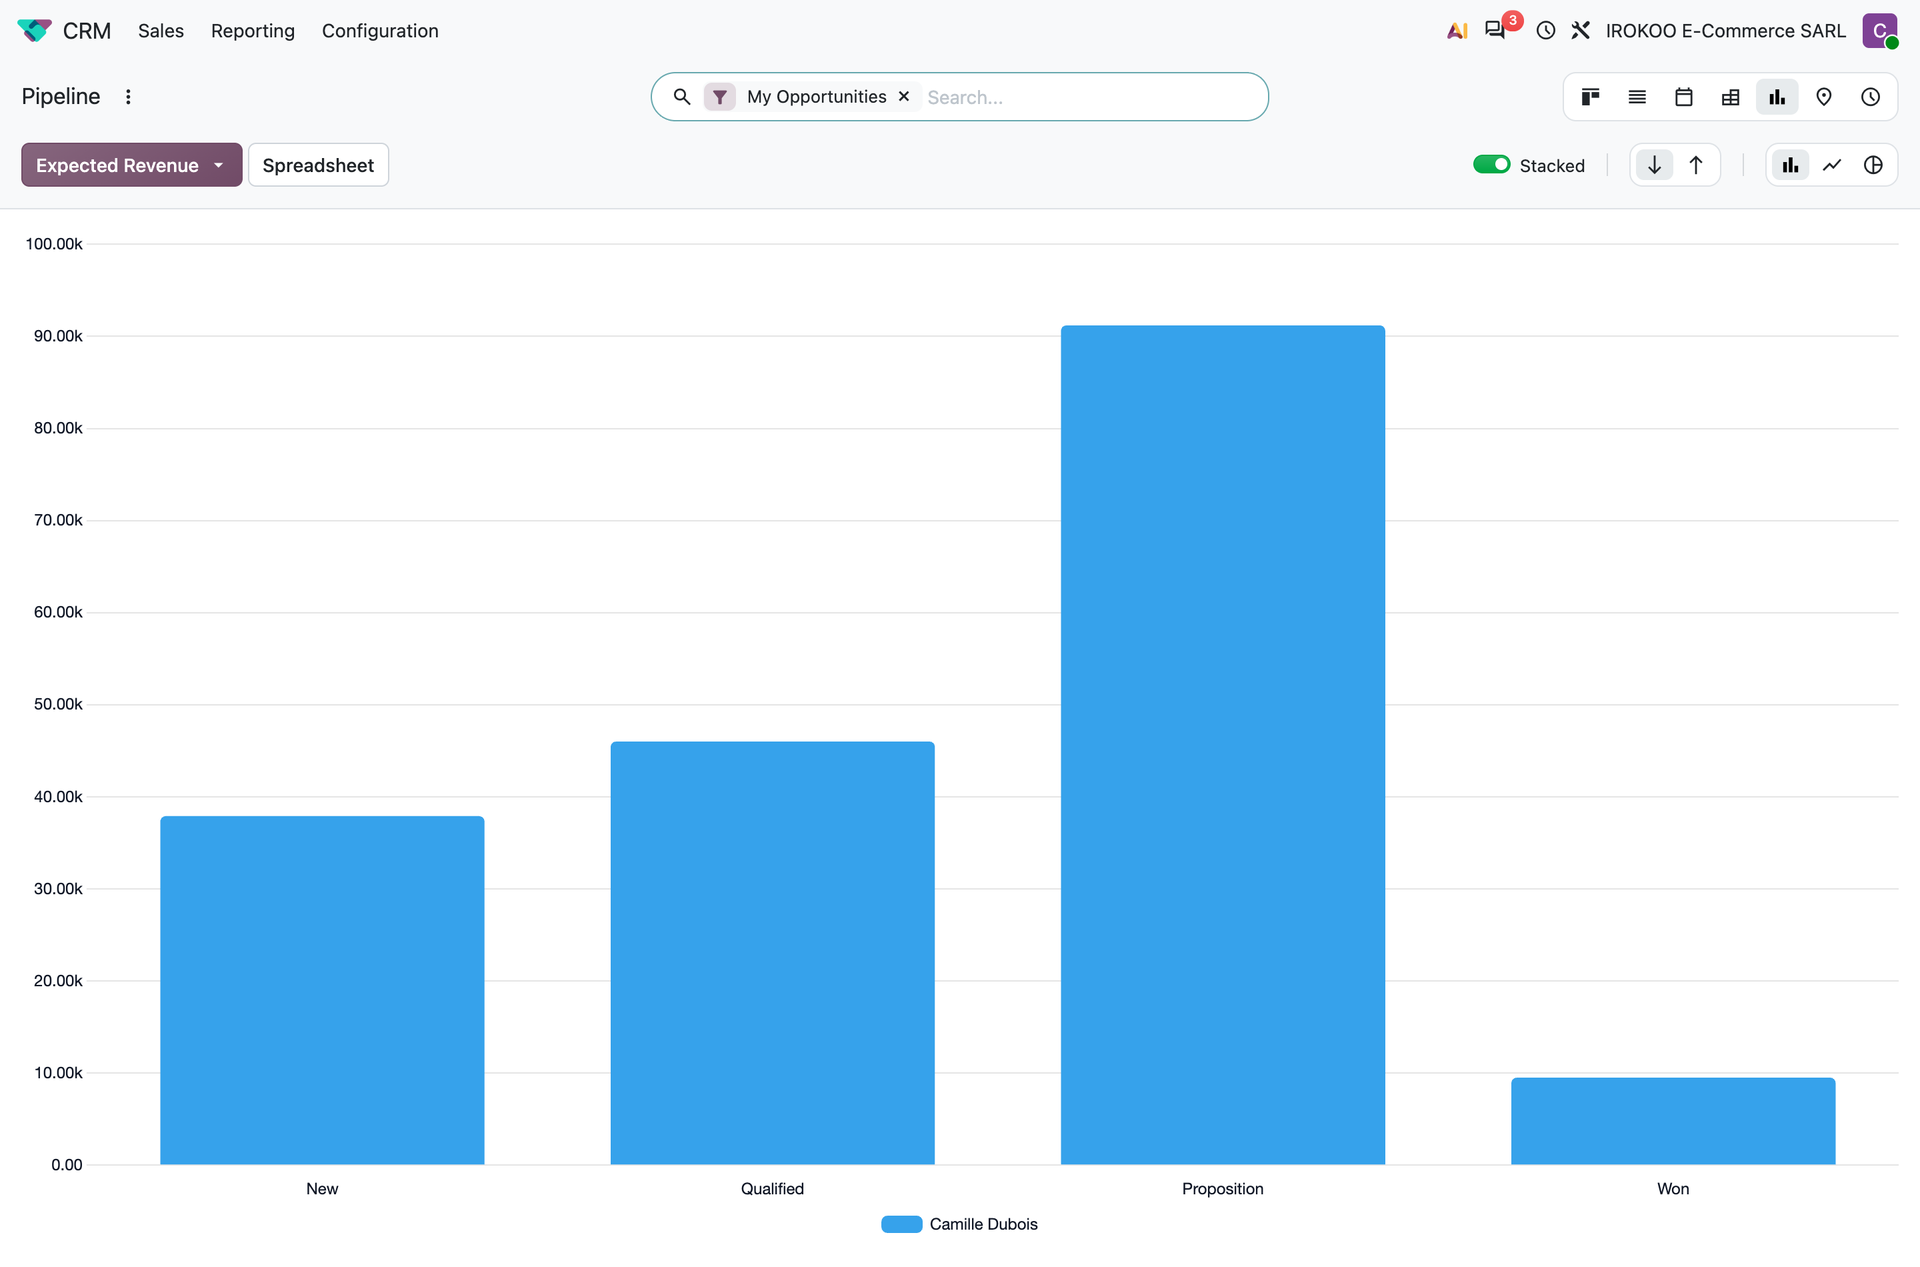Viewport: 1920px width, 1267px height.
Task: Open the Configuration menu
Action: pos(380,31)
